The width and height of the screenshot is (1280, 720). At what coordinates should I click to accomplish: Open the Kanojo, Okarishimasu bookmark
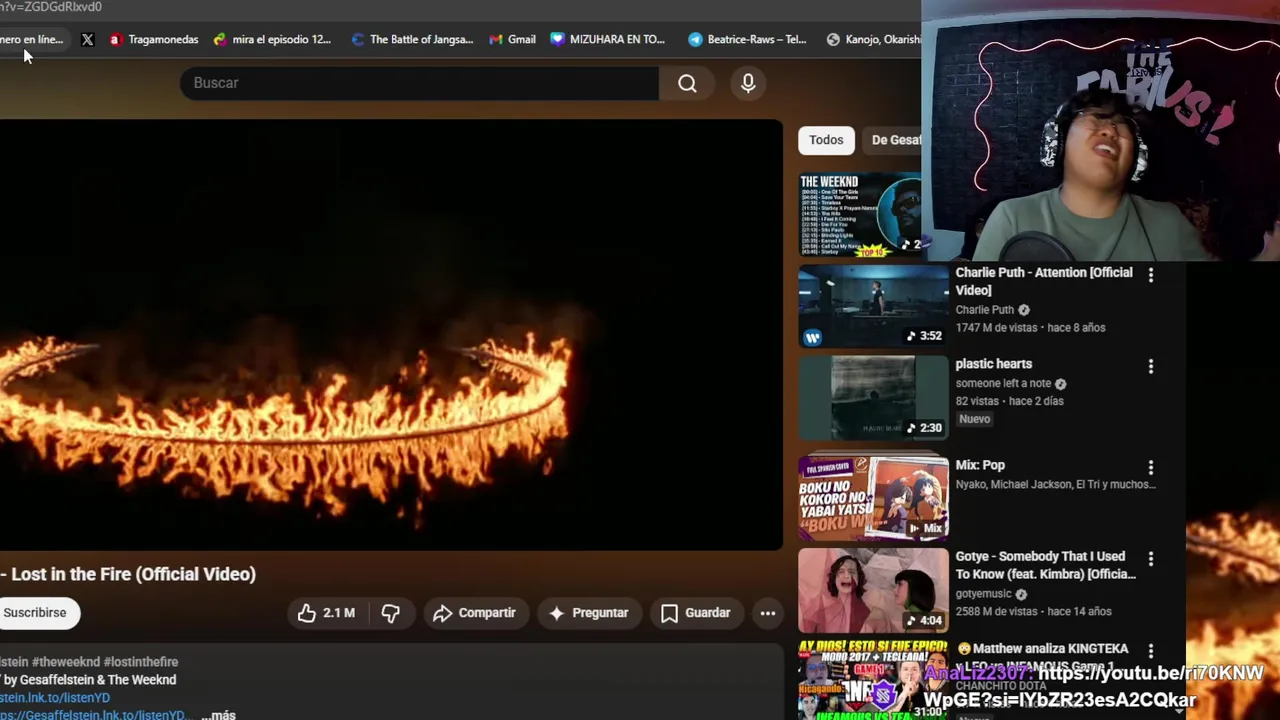tap(872, 40)
